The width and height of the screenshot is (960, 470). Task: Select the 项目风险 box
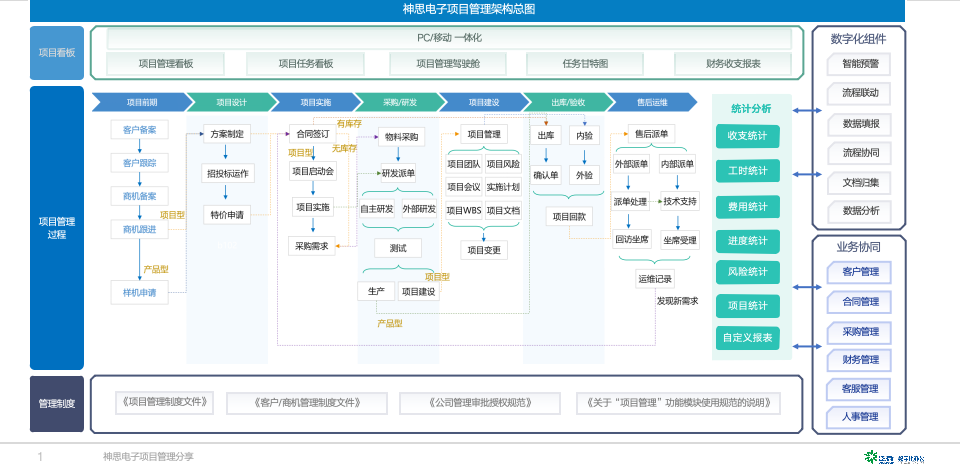point(503,164)
